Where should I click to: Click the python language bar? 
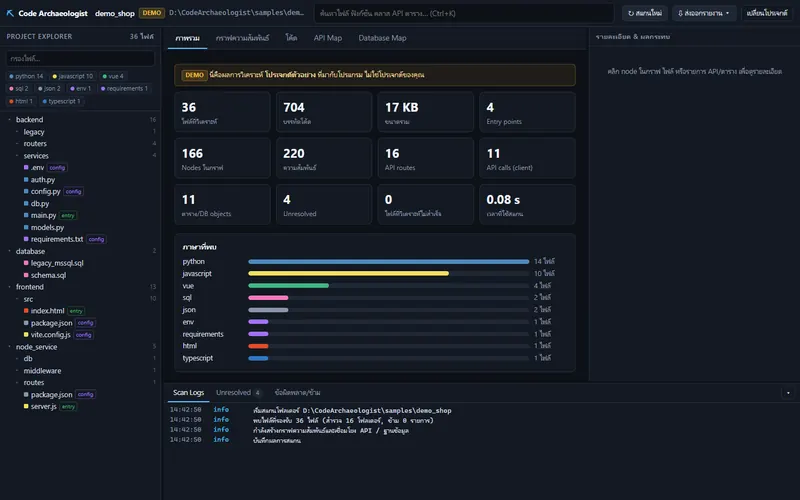[388, 261]
